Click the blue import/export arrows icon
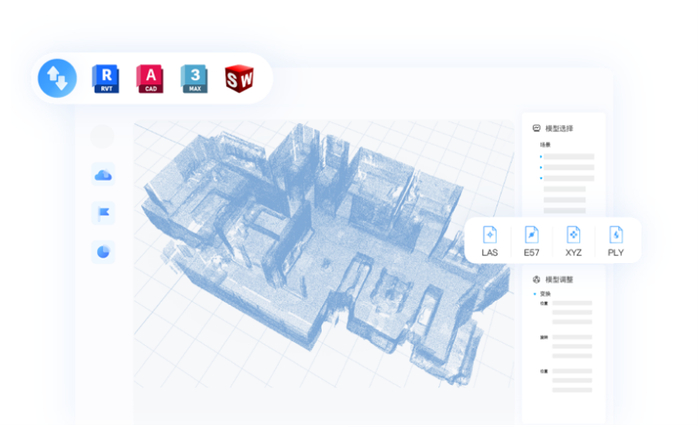The image size is (700, 427). (57, 78)
